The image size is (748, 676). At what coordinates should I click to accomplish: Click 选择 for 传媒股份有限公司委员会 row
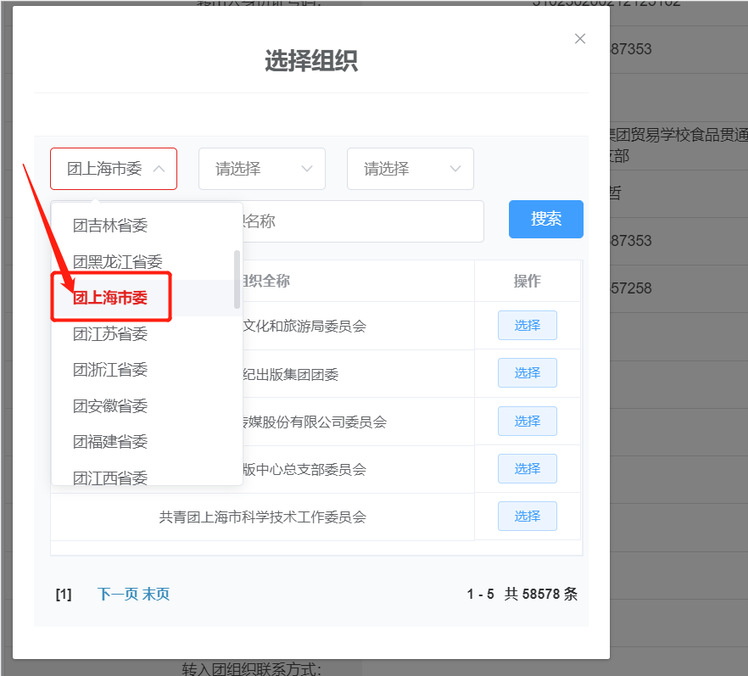coord(527,421)
